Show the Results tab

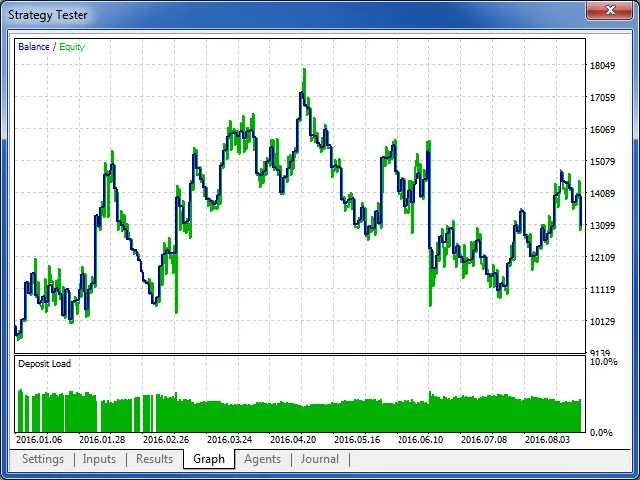pyautogui.click(x=154, y=459)
